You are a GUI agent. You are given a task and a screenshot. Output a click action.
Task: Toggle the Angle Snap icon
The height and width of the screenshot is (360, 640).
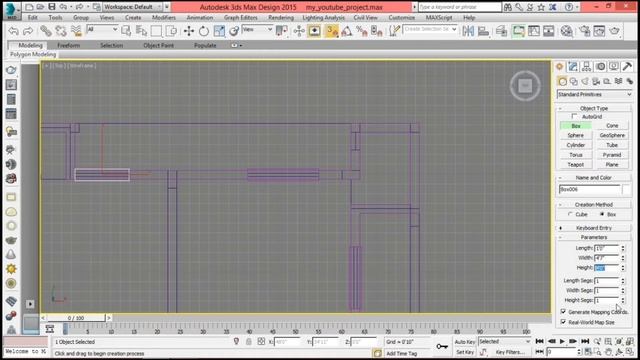(x=347, y=31)
